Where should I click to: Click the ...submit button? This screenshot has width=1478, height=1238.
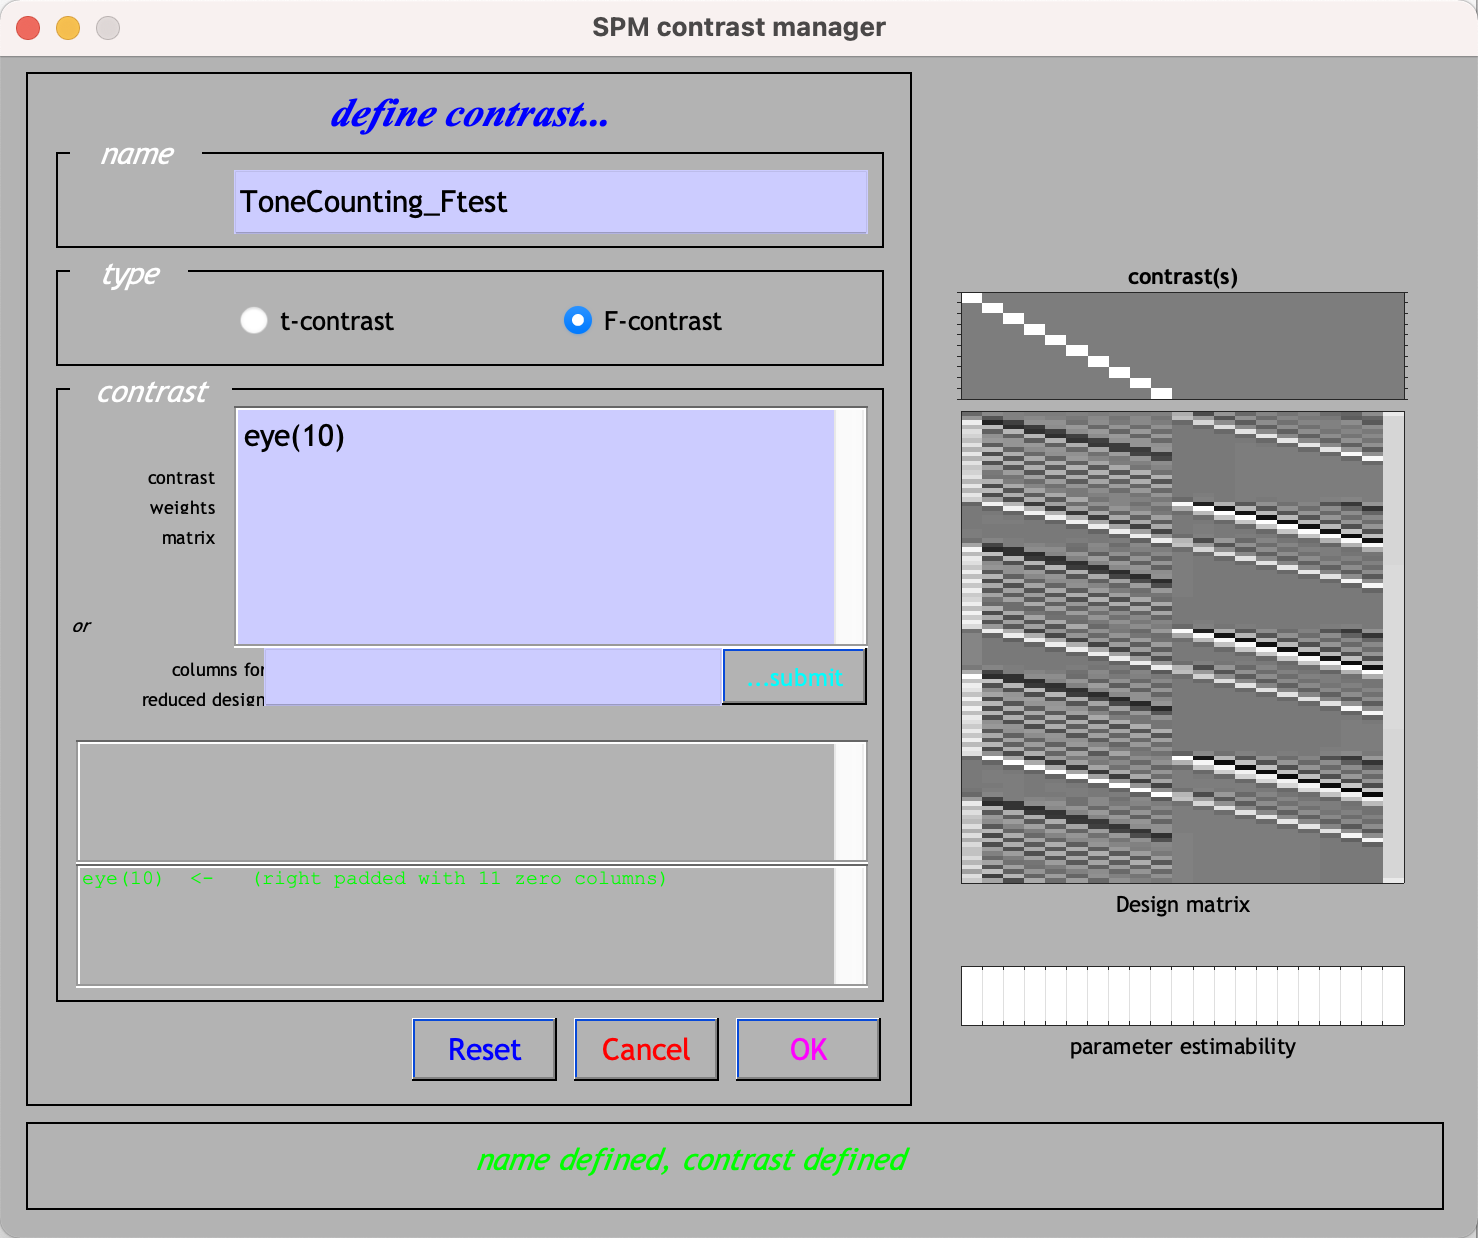(794, 677)
